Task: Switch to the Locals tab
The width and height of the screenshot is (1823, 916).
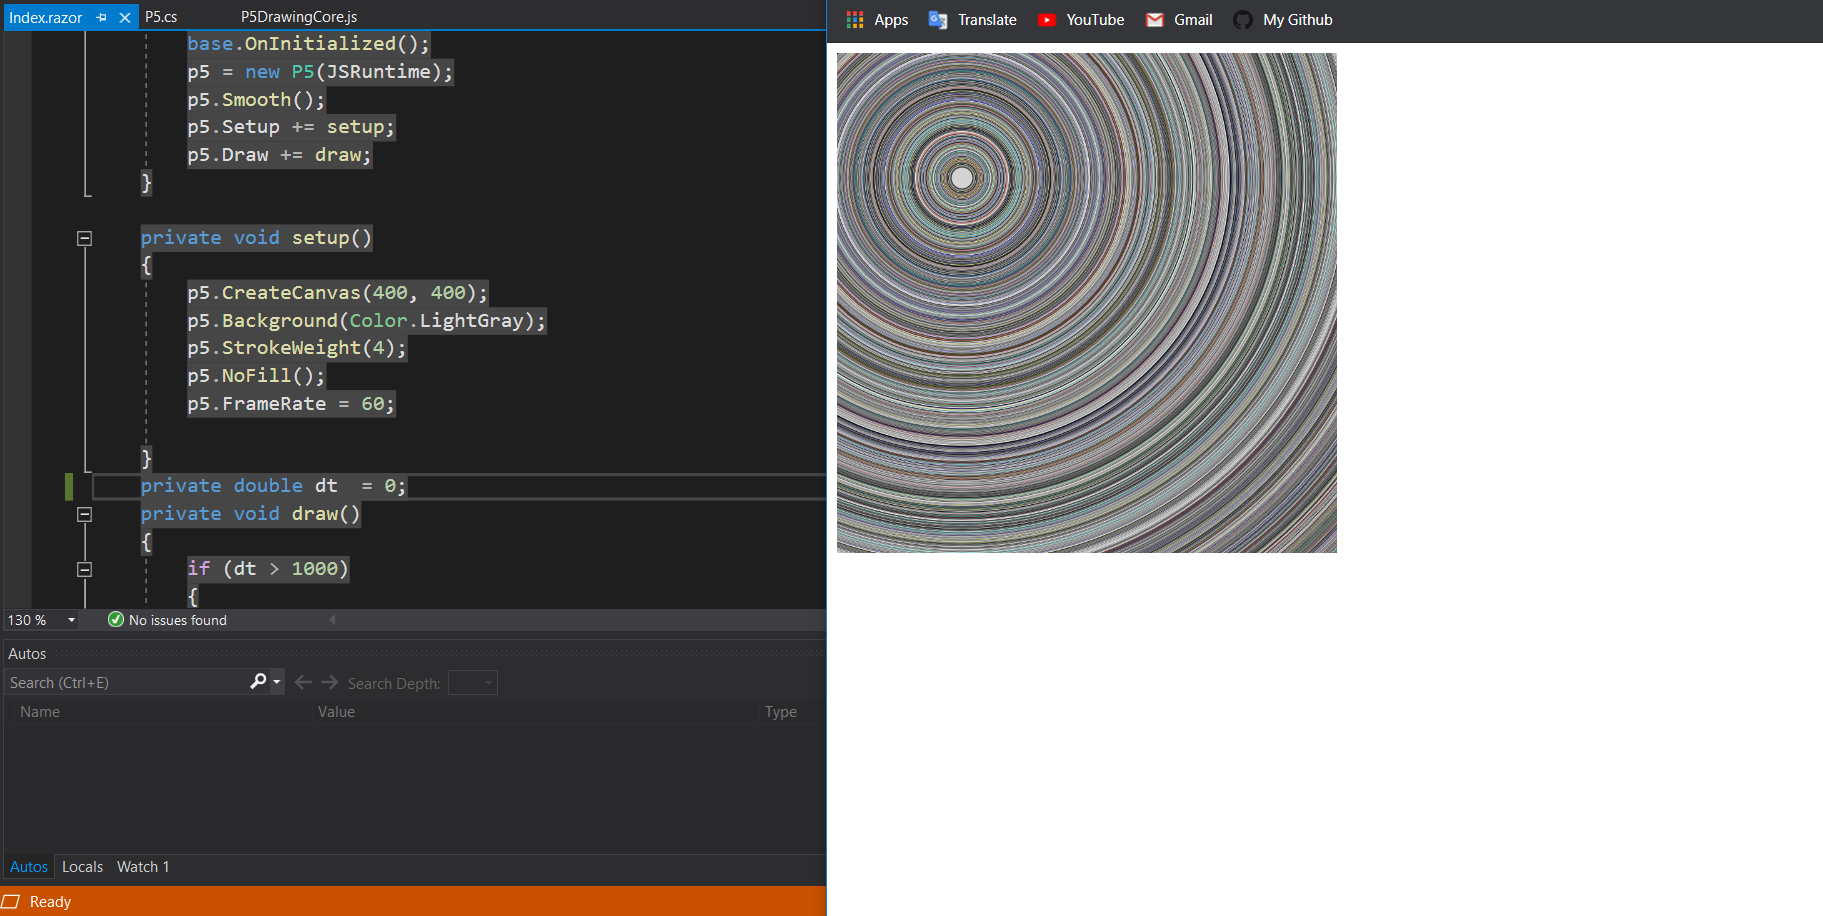Action: 82,866
